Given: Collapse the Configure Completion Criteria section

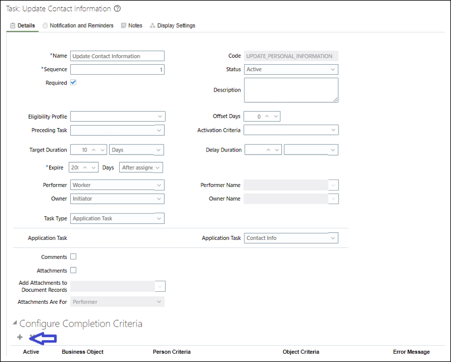Looking at the screenshot, I should coord(15,323).
